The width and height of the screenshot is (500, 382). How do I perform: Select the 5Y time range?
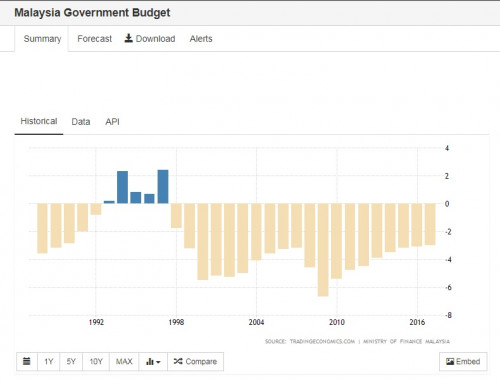coord(71,361)
